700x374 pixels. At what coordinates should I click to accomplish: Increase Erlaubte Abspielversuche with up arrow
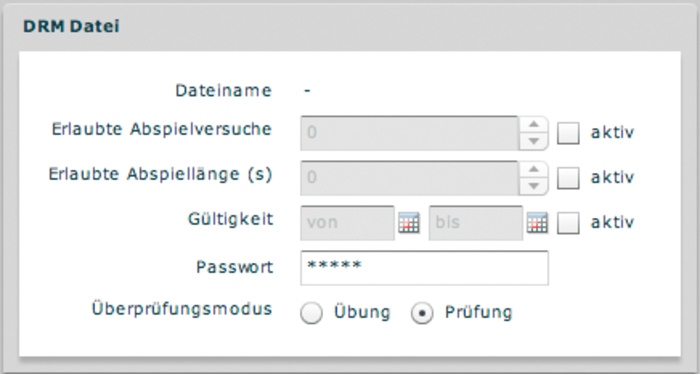click(x=533, y=125)
